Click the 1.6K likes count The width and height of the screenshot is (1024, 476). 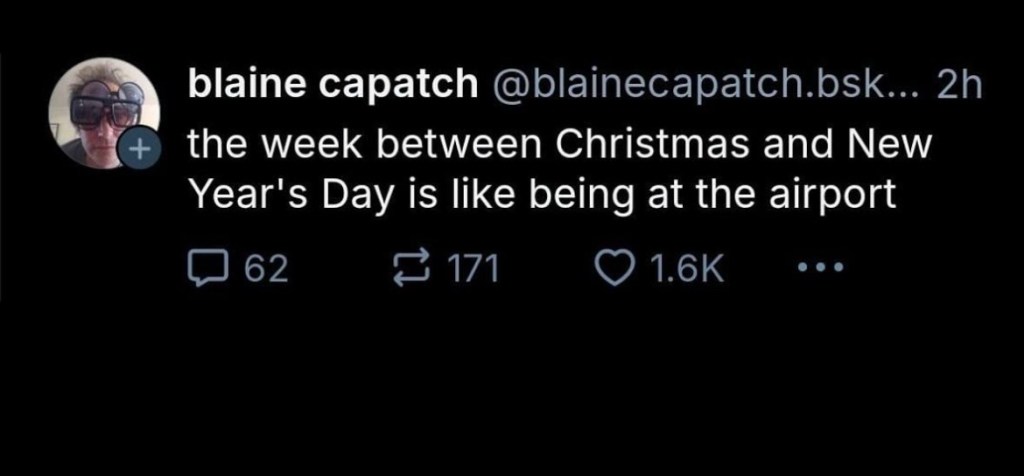pos(686,268)
